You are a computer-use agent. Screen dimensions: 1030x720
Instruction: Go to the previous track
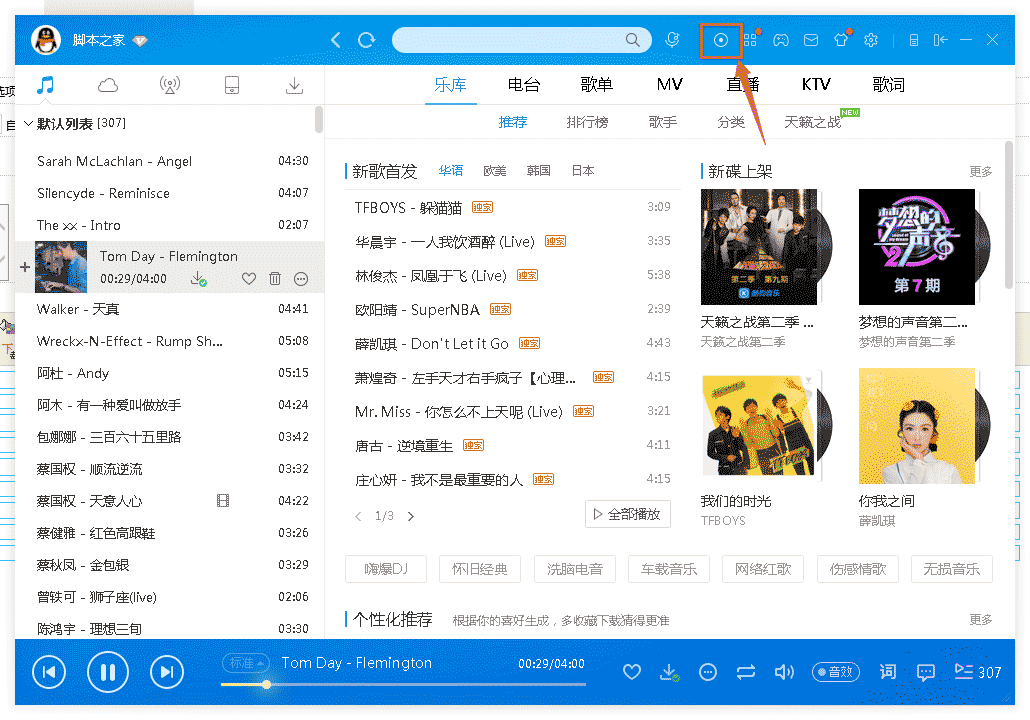click(x=49, y=672)
